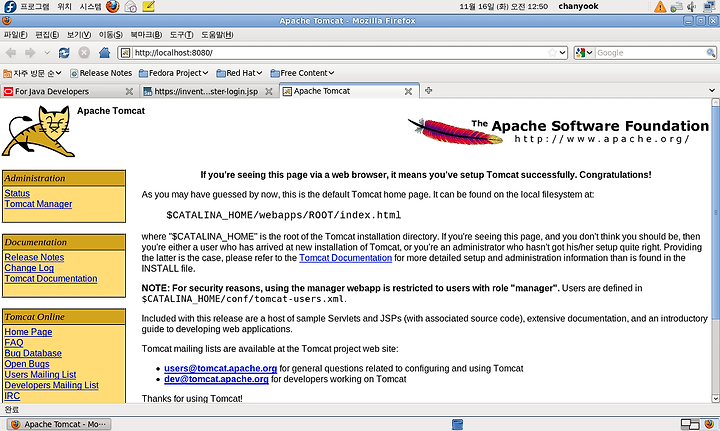Click the inline Tomcat Documentation link in paragraph

coord(345,258)
